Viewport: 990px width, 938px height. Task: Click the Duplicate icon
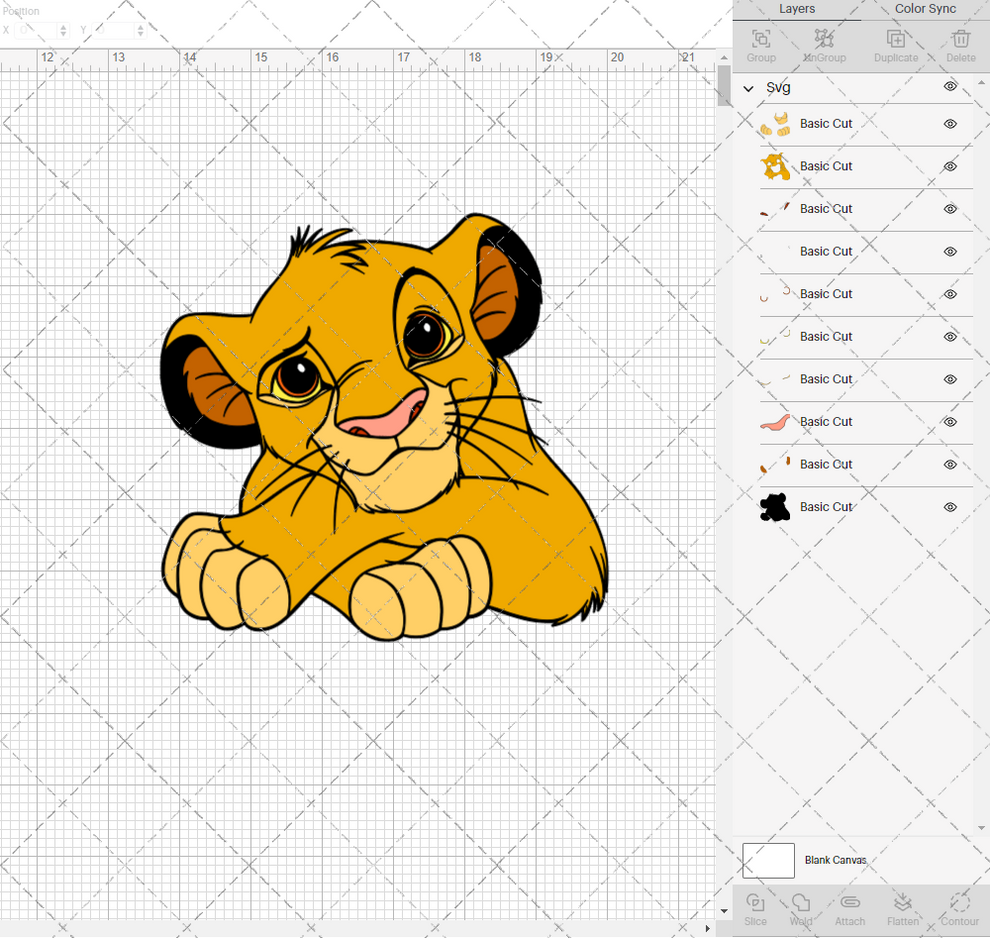point(895,45)
